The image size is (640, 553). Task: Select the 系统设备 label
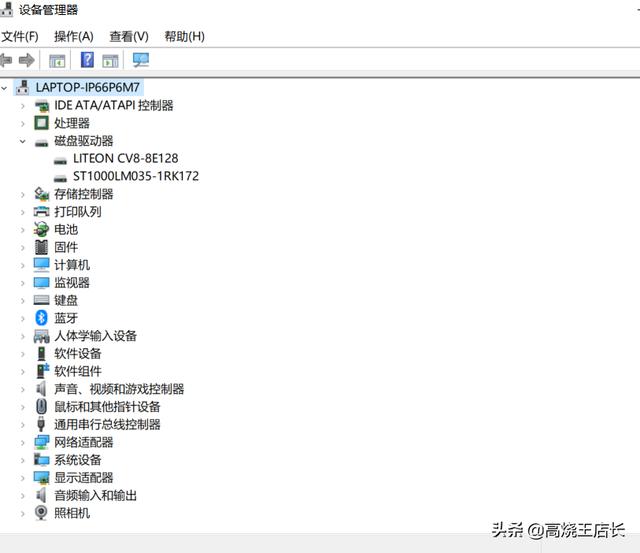pos(78,460)
